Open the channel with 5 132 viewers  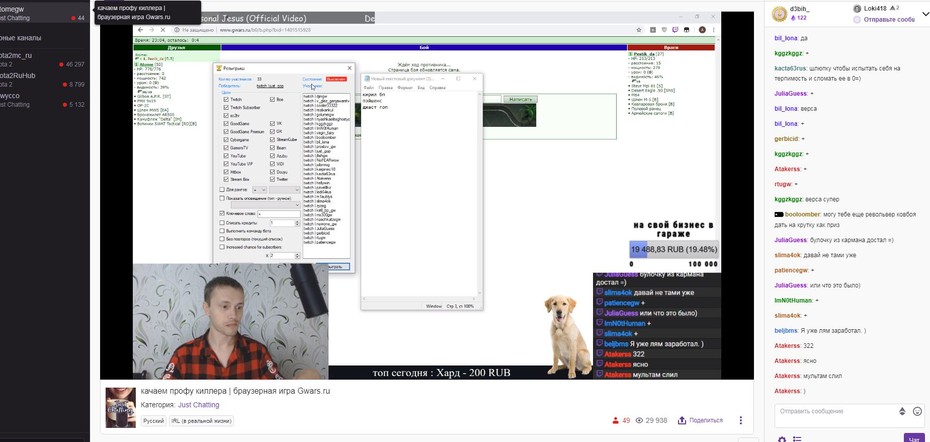pos(43,100)
